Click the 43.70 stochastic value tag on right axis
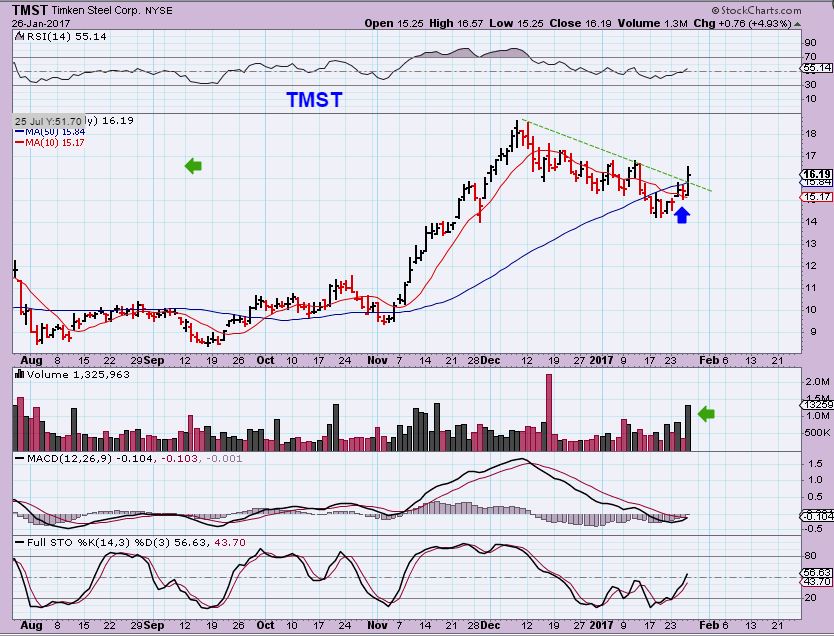The width and height of the screenshot is (834, 636). pos(816,582)
